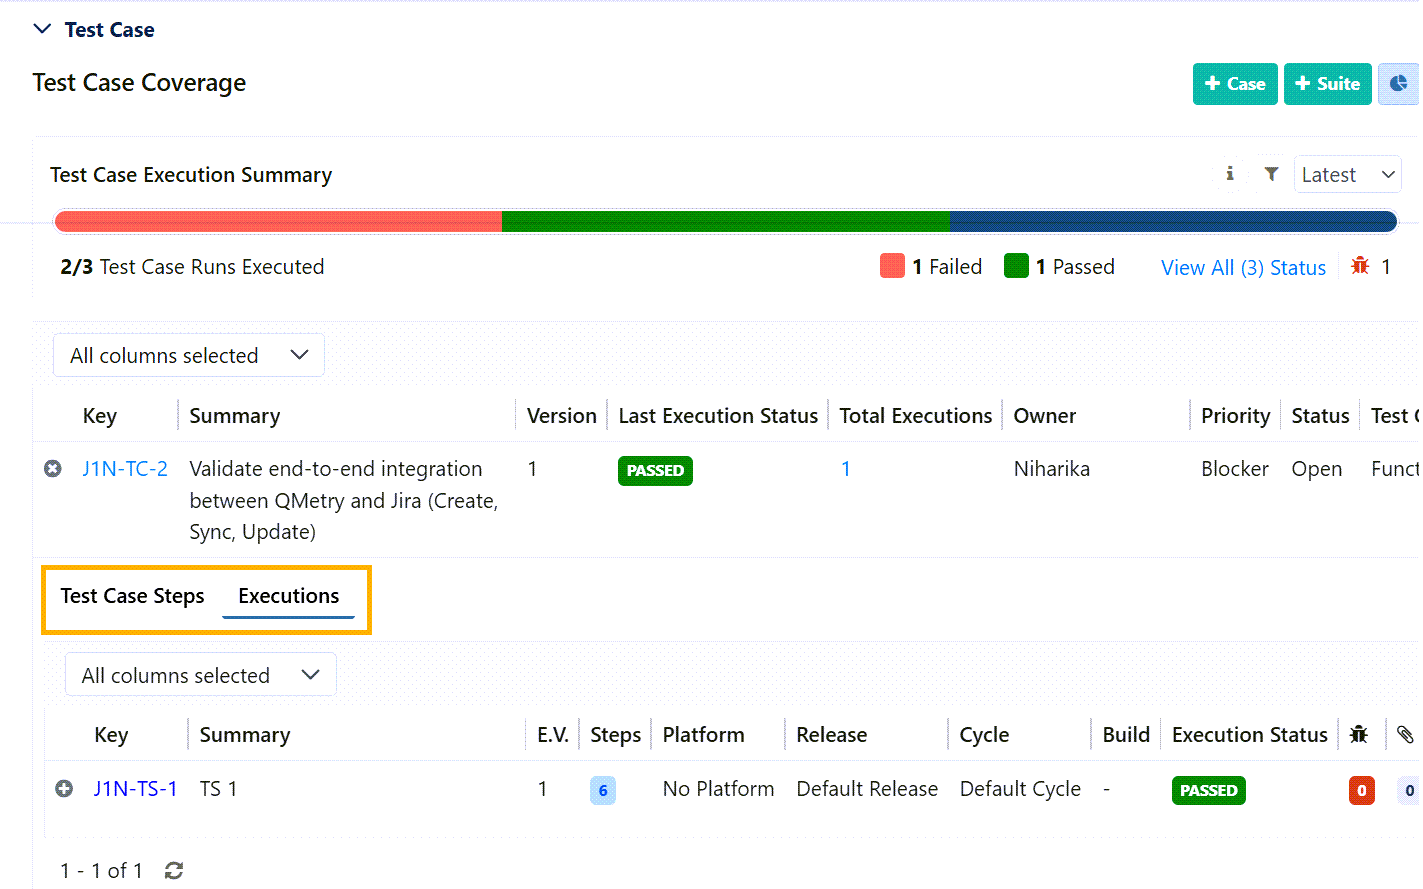The height and width of the screenshot is (889, 1423).
Task: Click the + Suite button
Action: [x=1327, y=84]
